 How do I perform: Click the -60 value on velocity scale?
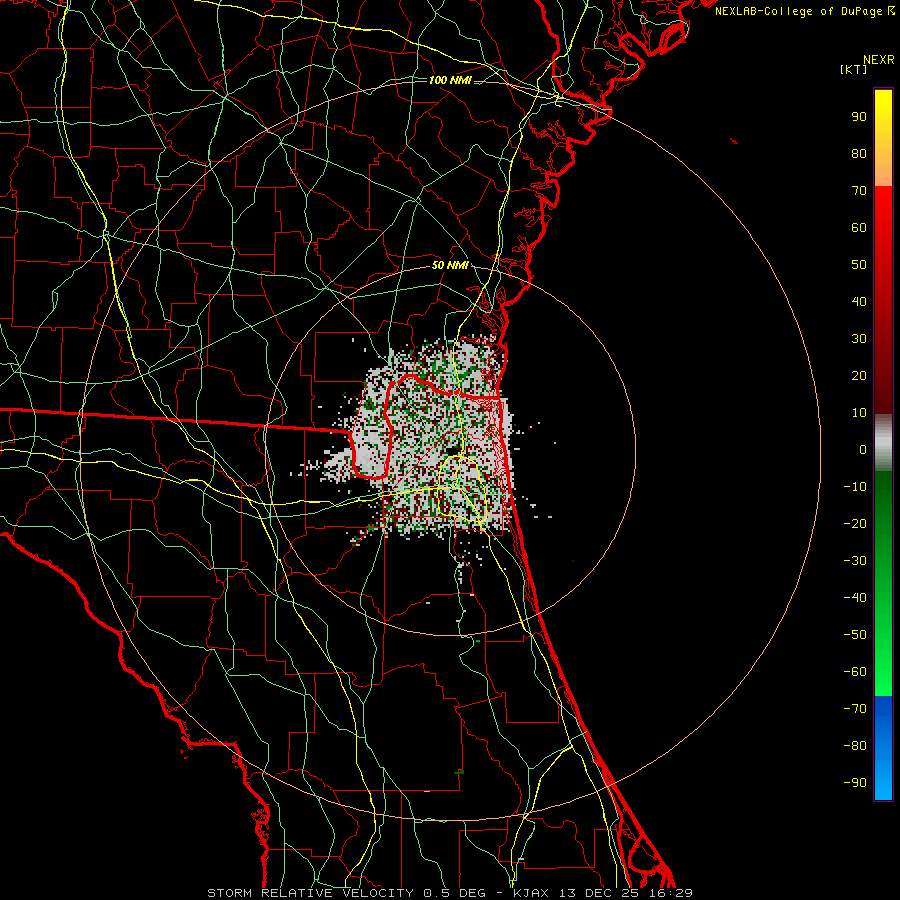point(855,672)
